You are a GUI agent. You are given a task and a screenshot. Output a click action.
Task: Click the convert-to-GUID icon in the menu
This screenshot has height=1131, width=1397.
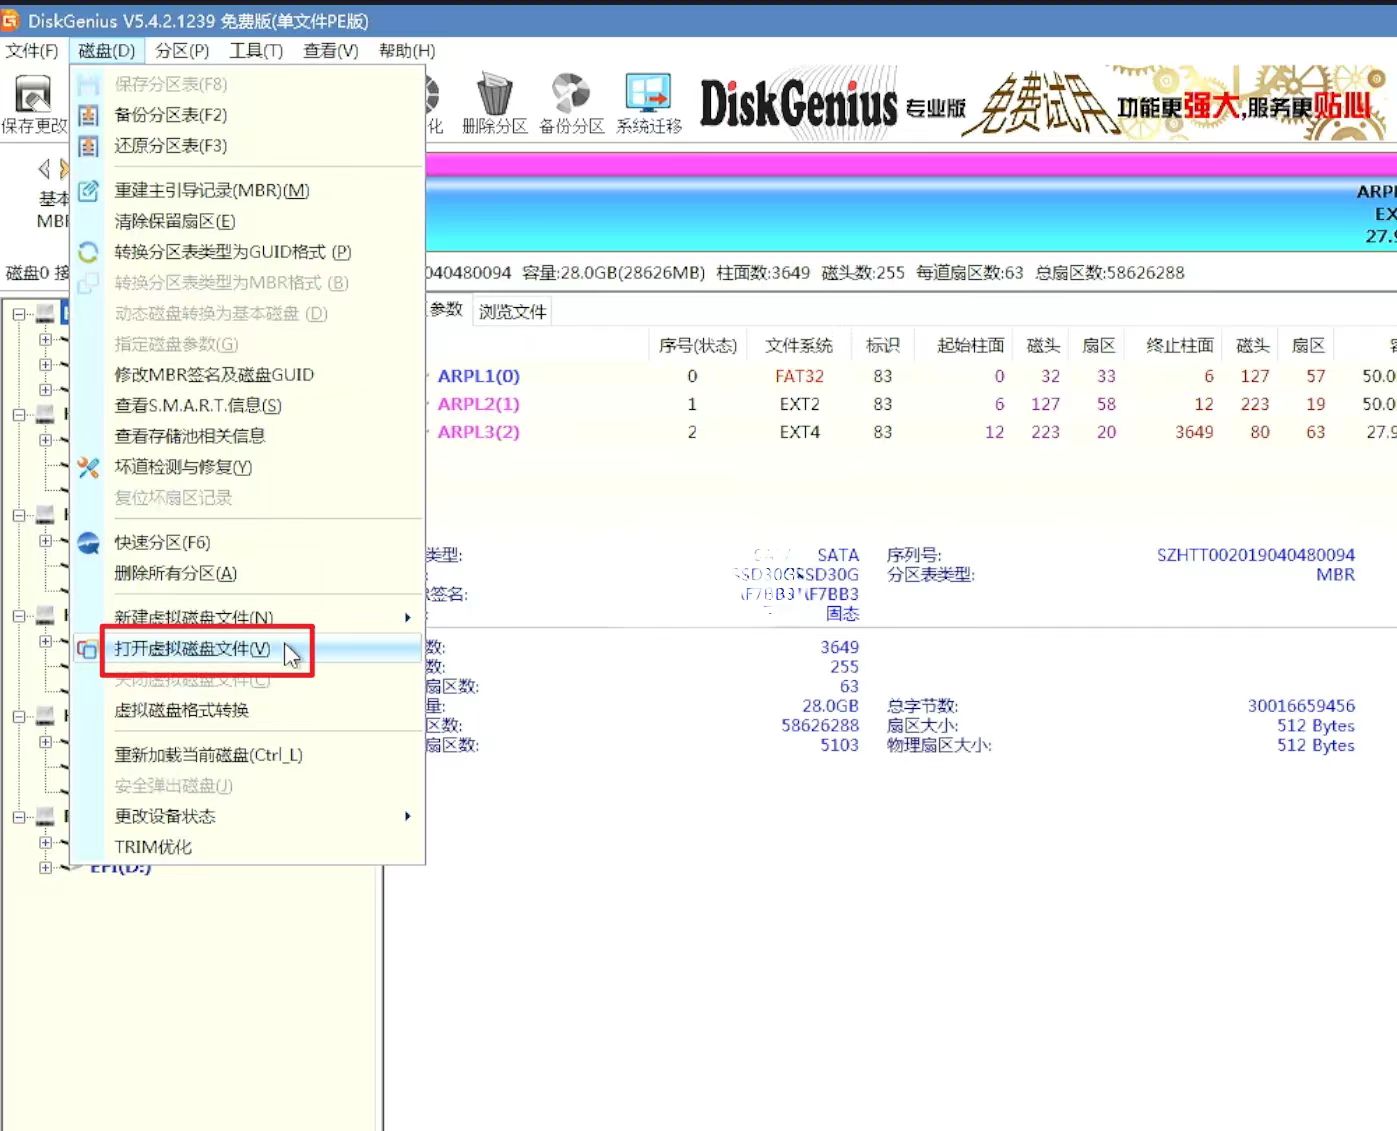point(88,252)
